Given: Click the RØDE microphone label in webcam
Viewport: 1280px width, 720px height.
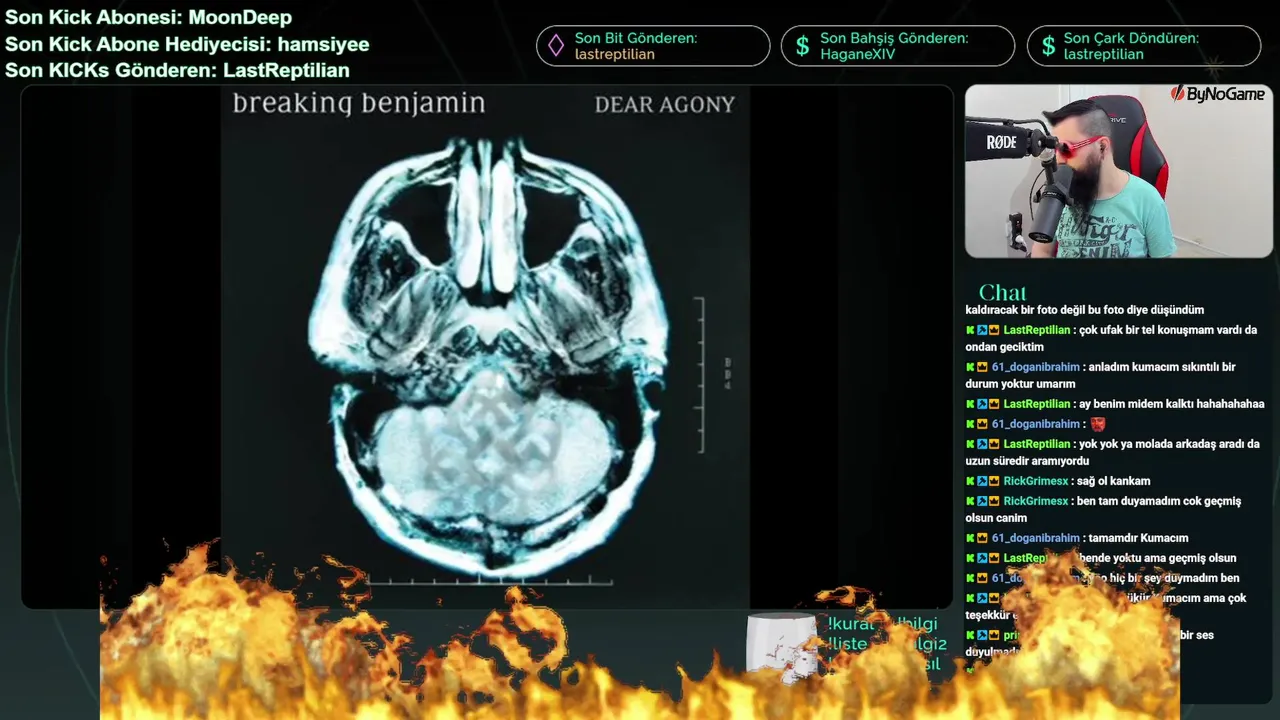Looking at the screenshot, I should coord(1001,143).
